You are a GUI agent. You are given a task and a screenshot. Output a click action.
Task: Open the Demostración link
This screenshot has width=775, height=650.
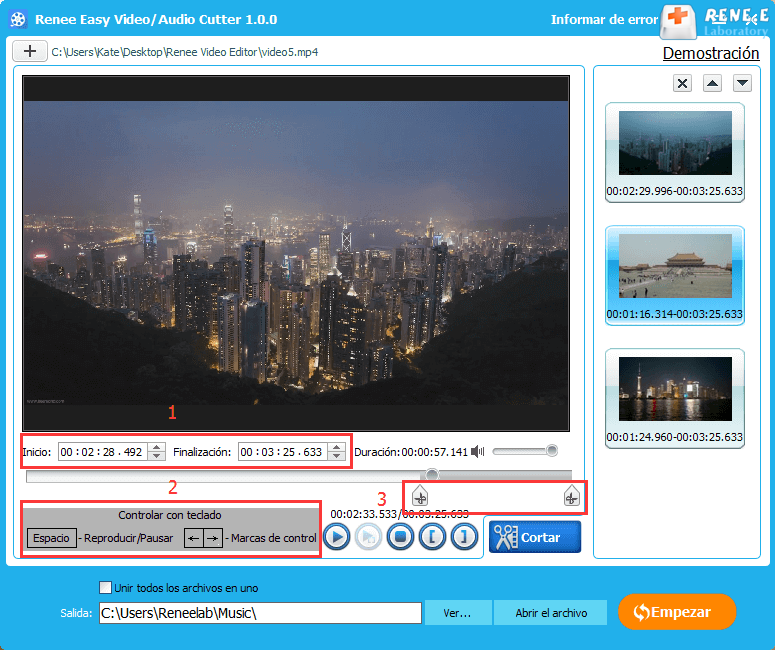tap(711, 53)
